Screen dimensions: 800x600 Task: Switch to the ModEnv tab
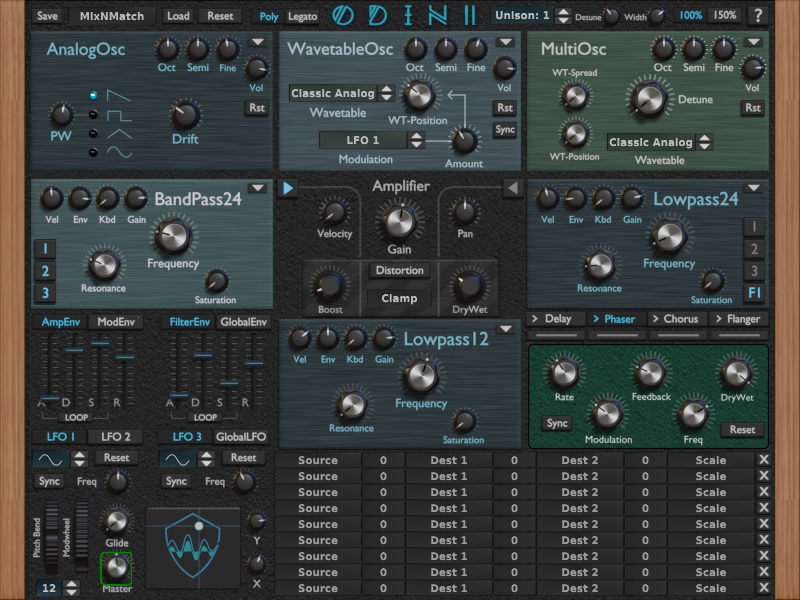(116, 322)
